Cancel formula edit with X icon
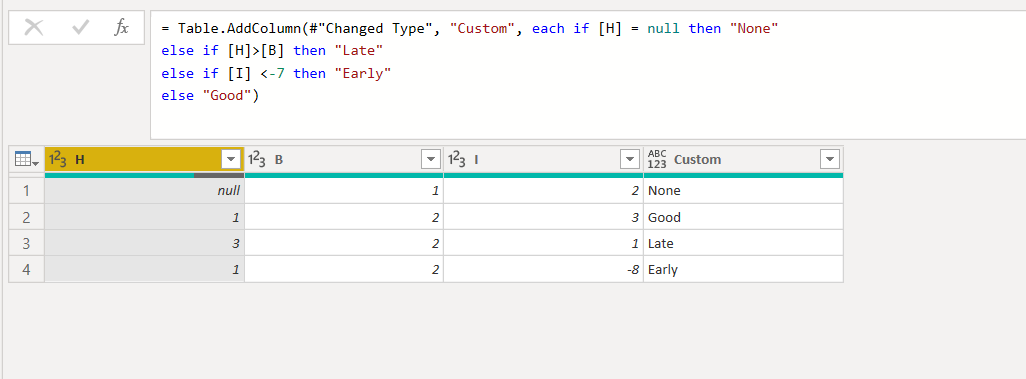 (x=33, y=27)
